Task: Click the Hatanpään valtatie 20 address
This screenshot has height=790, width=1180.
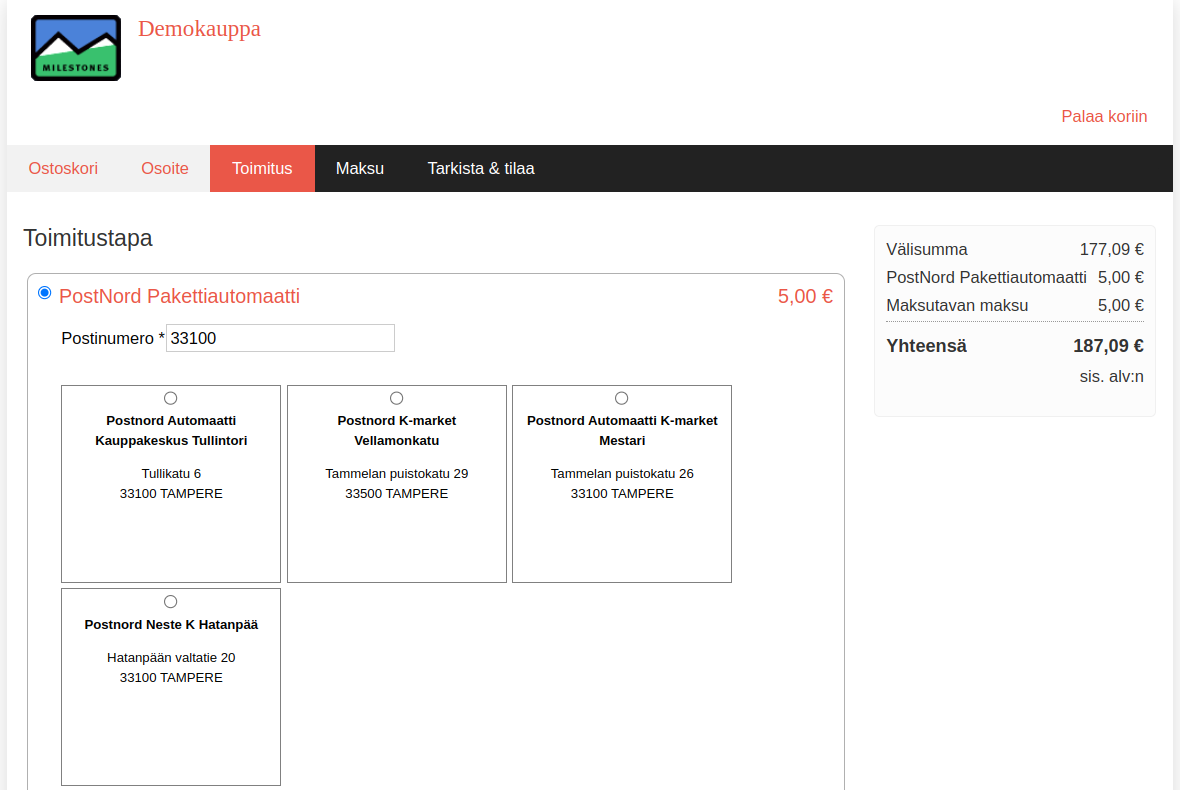Action: [x=171, y=658]
